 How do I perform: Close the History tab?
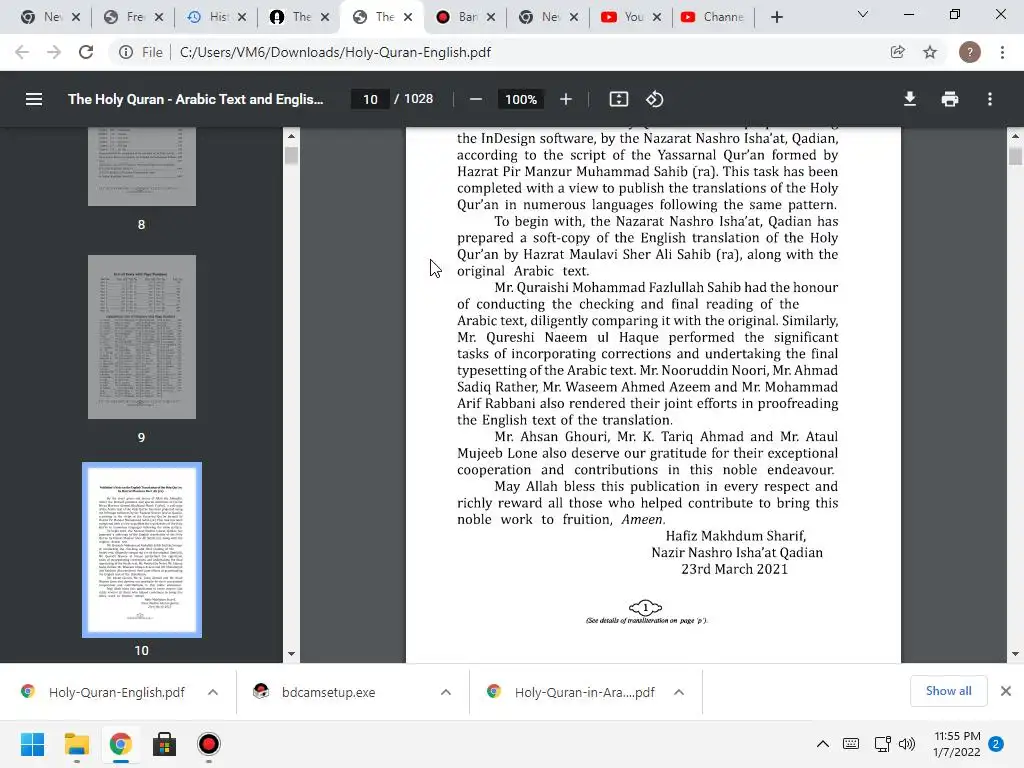[x=242, y=17]
